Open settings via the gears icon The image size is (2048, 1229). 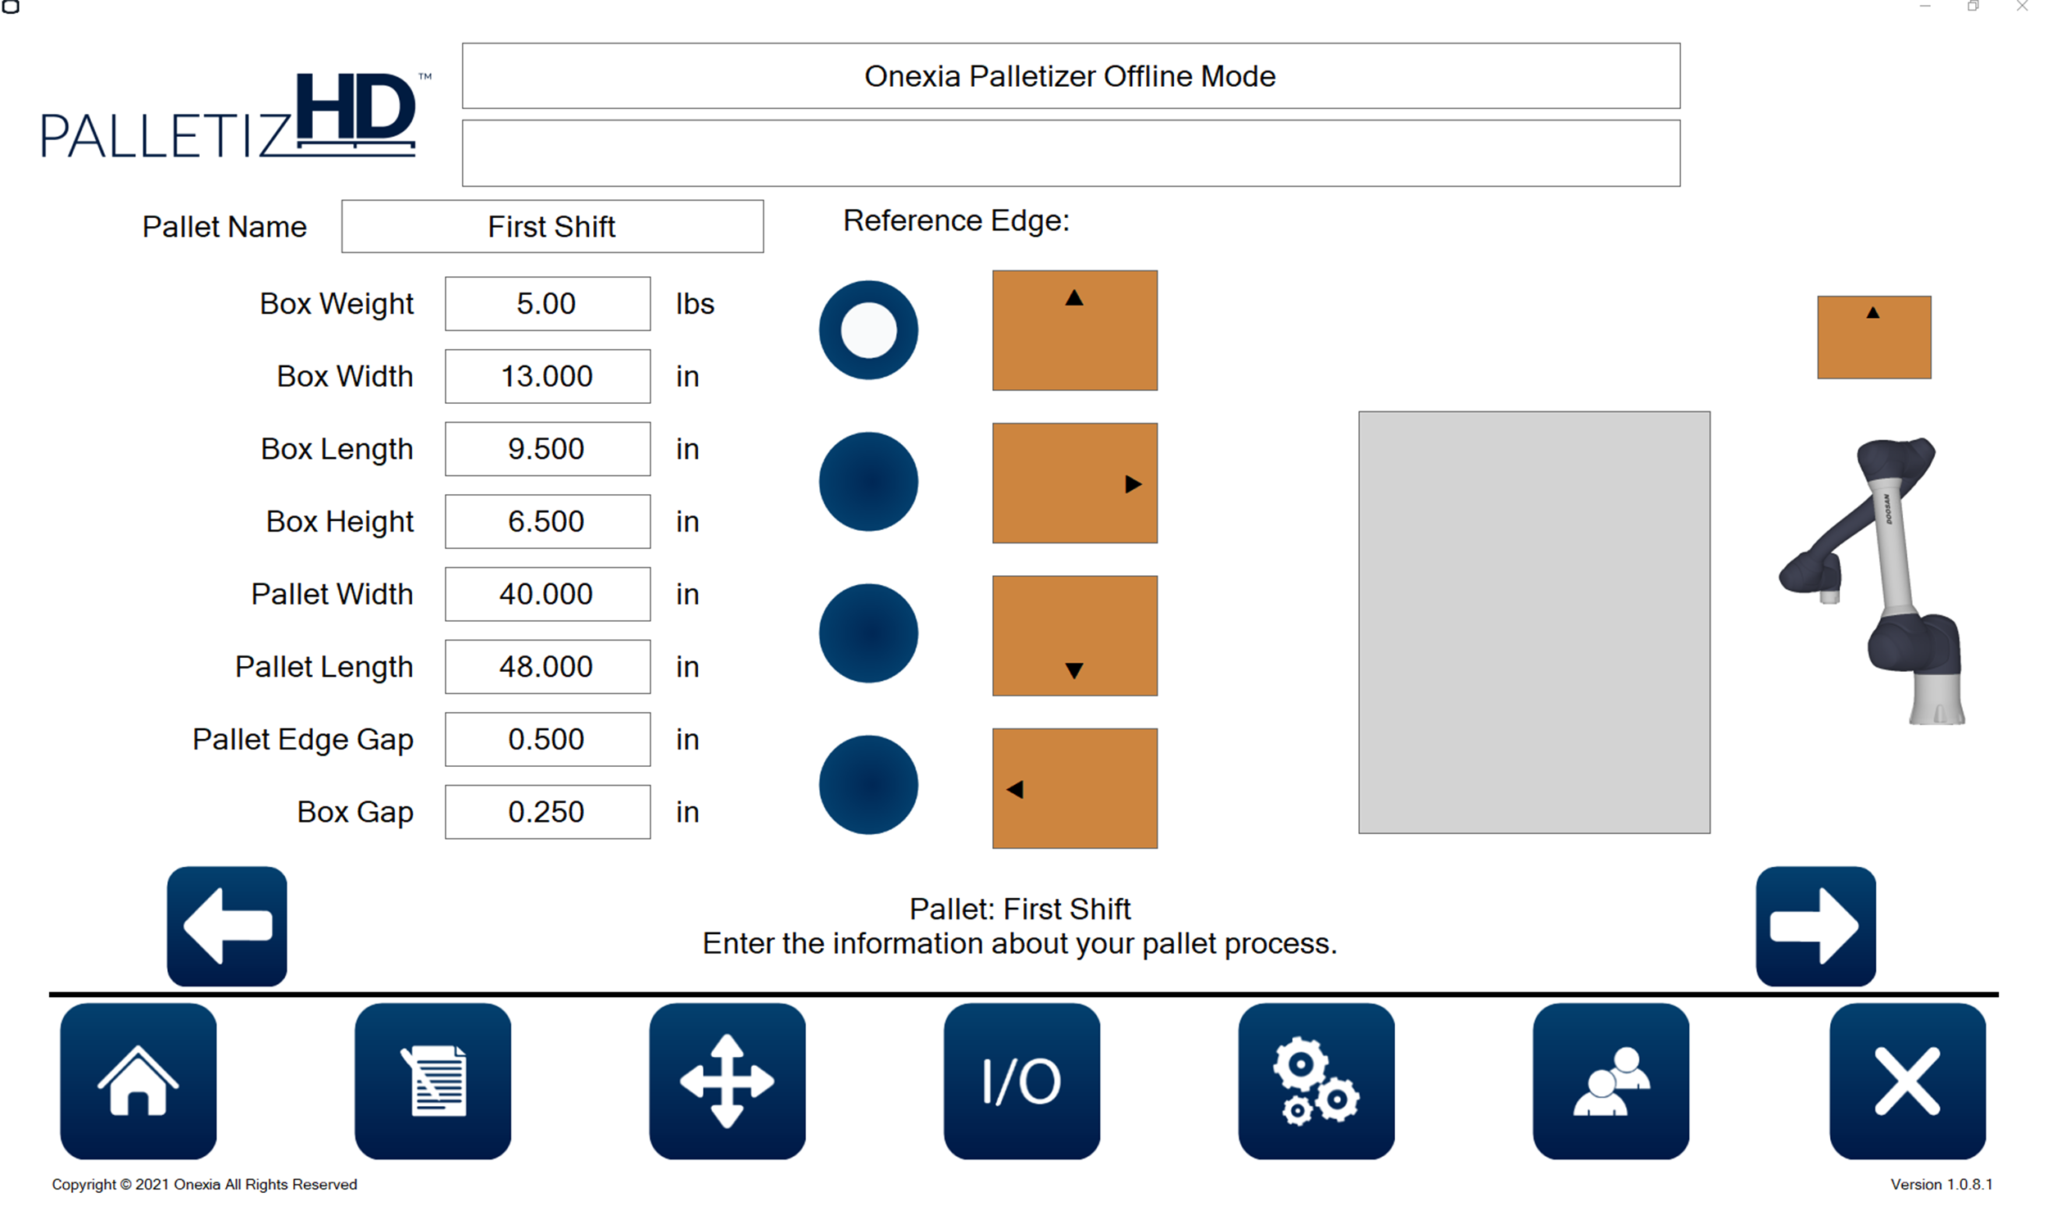1315,1082
